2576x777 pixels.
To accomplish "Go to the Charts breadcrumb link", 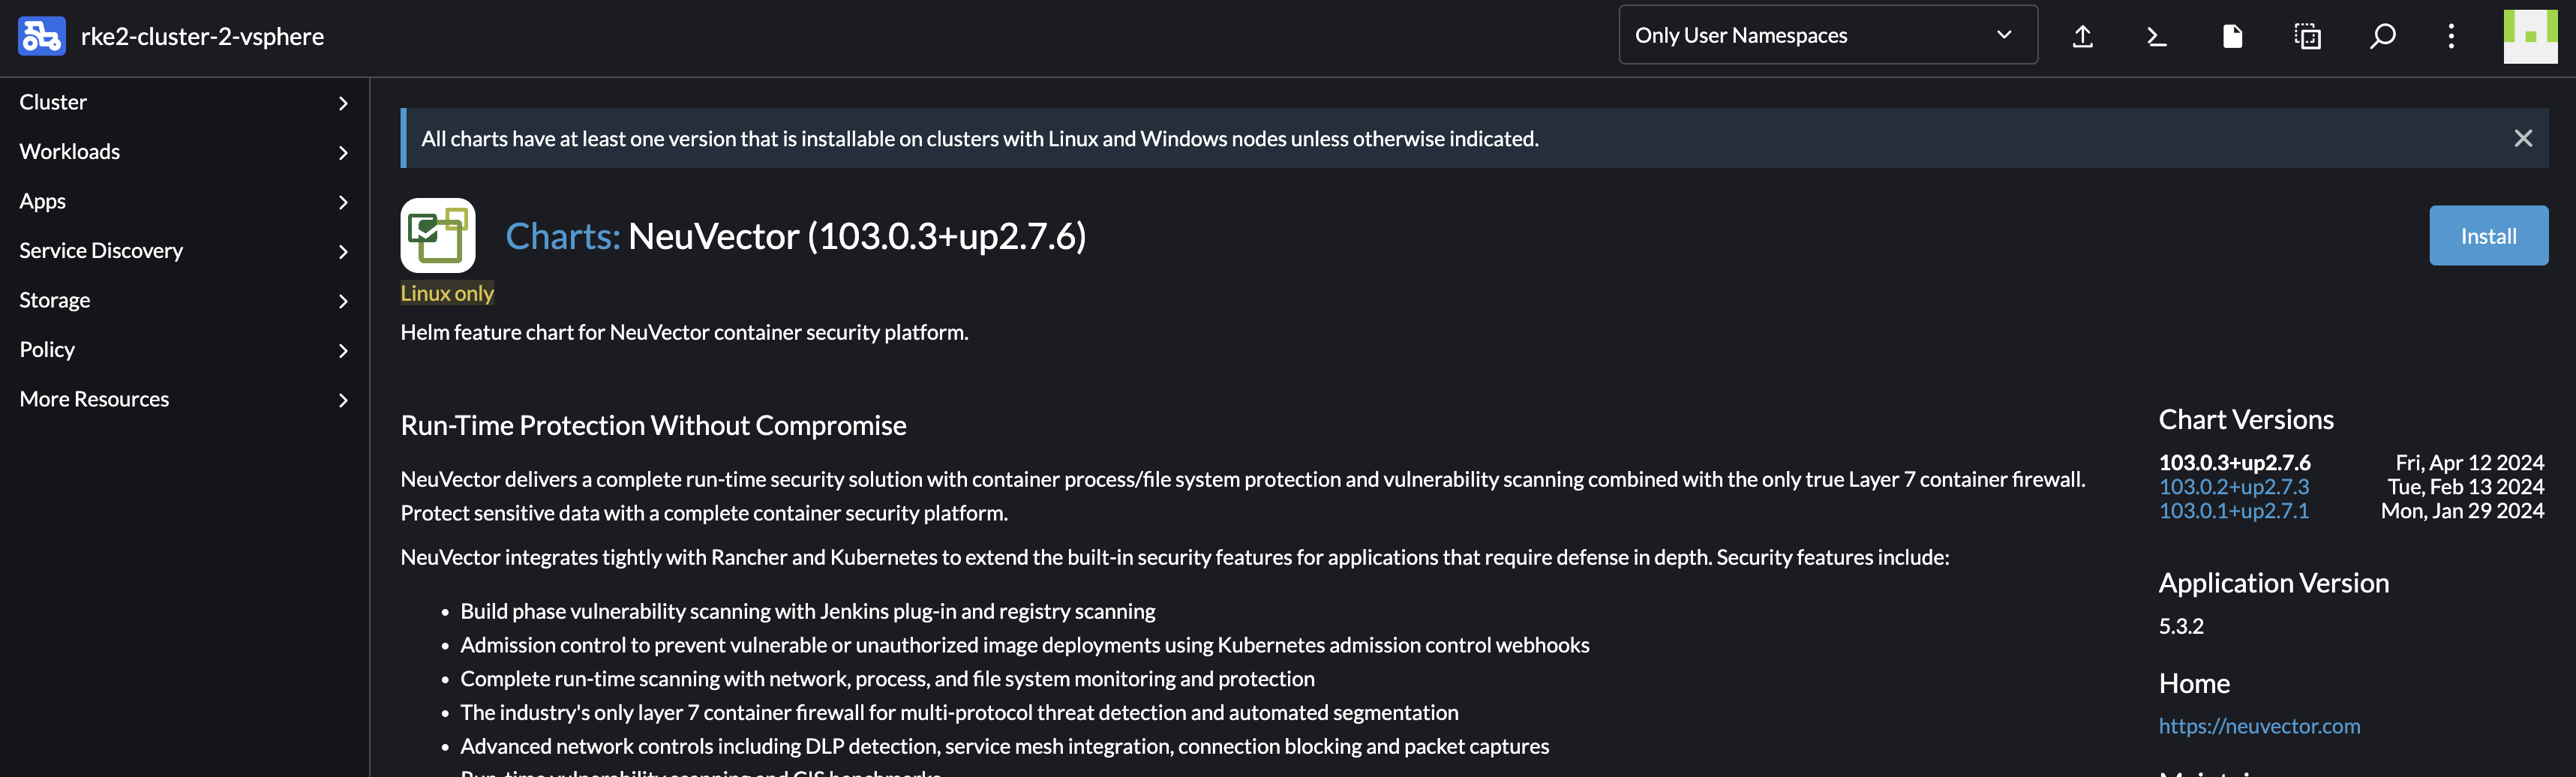I will [x=563, y=236].
